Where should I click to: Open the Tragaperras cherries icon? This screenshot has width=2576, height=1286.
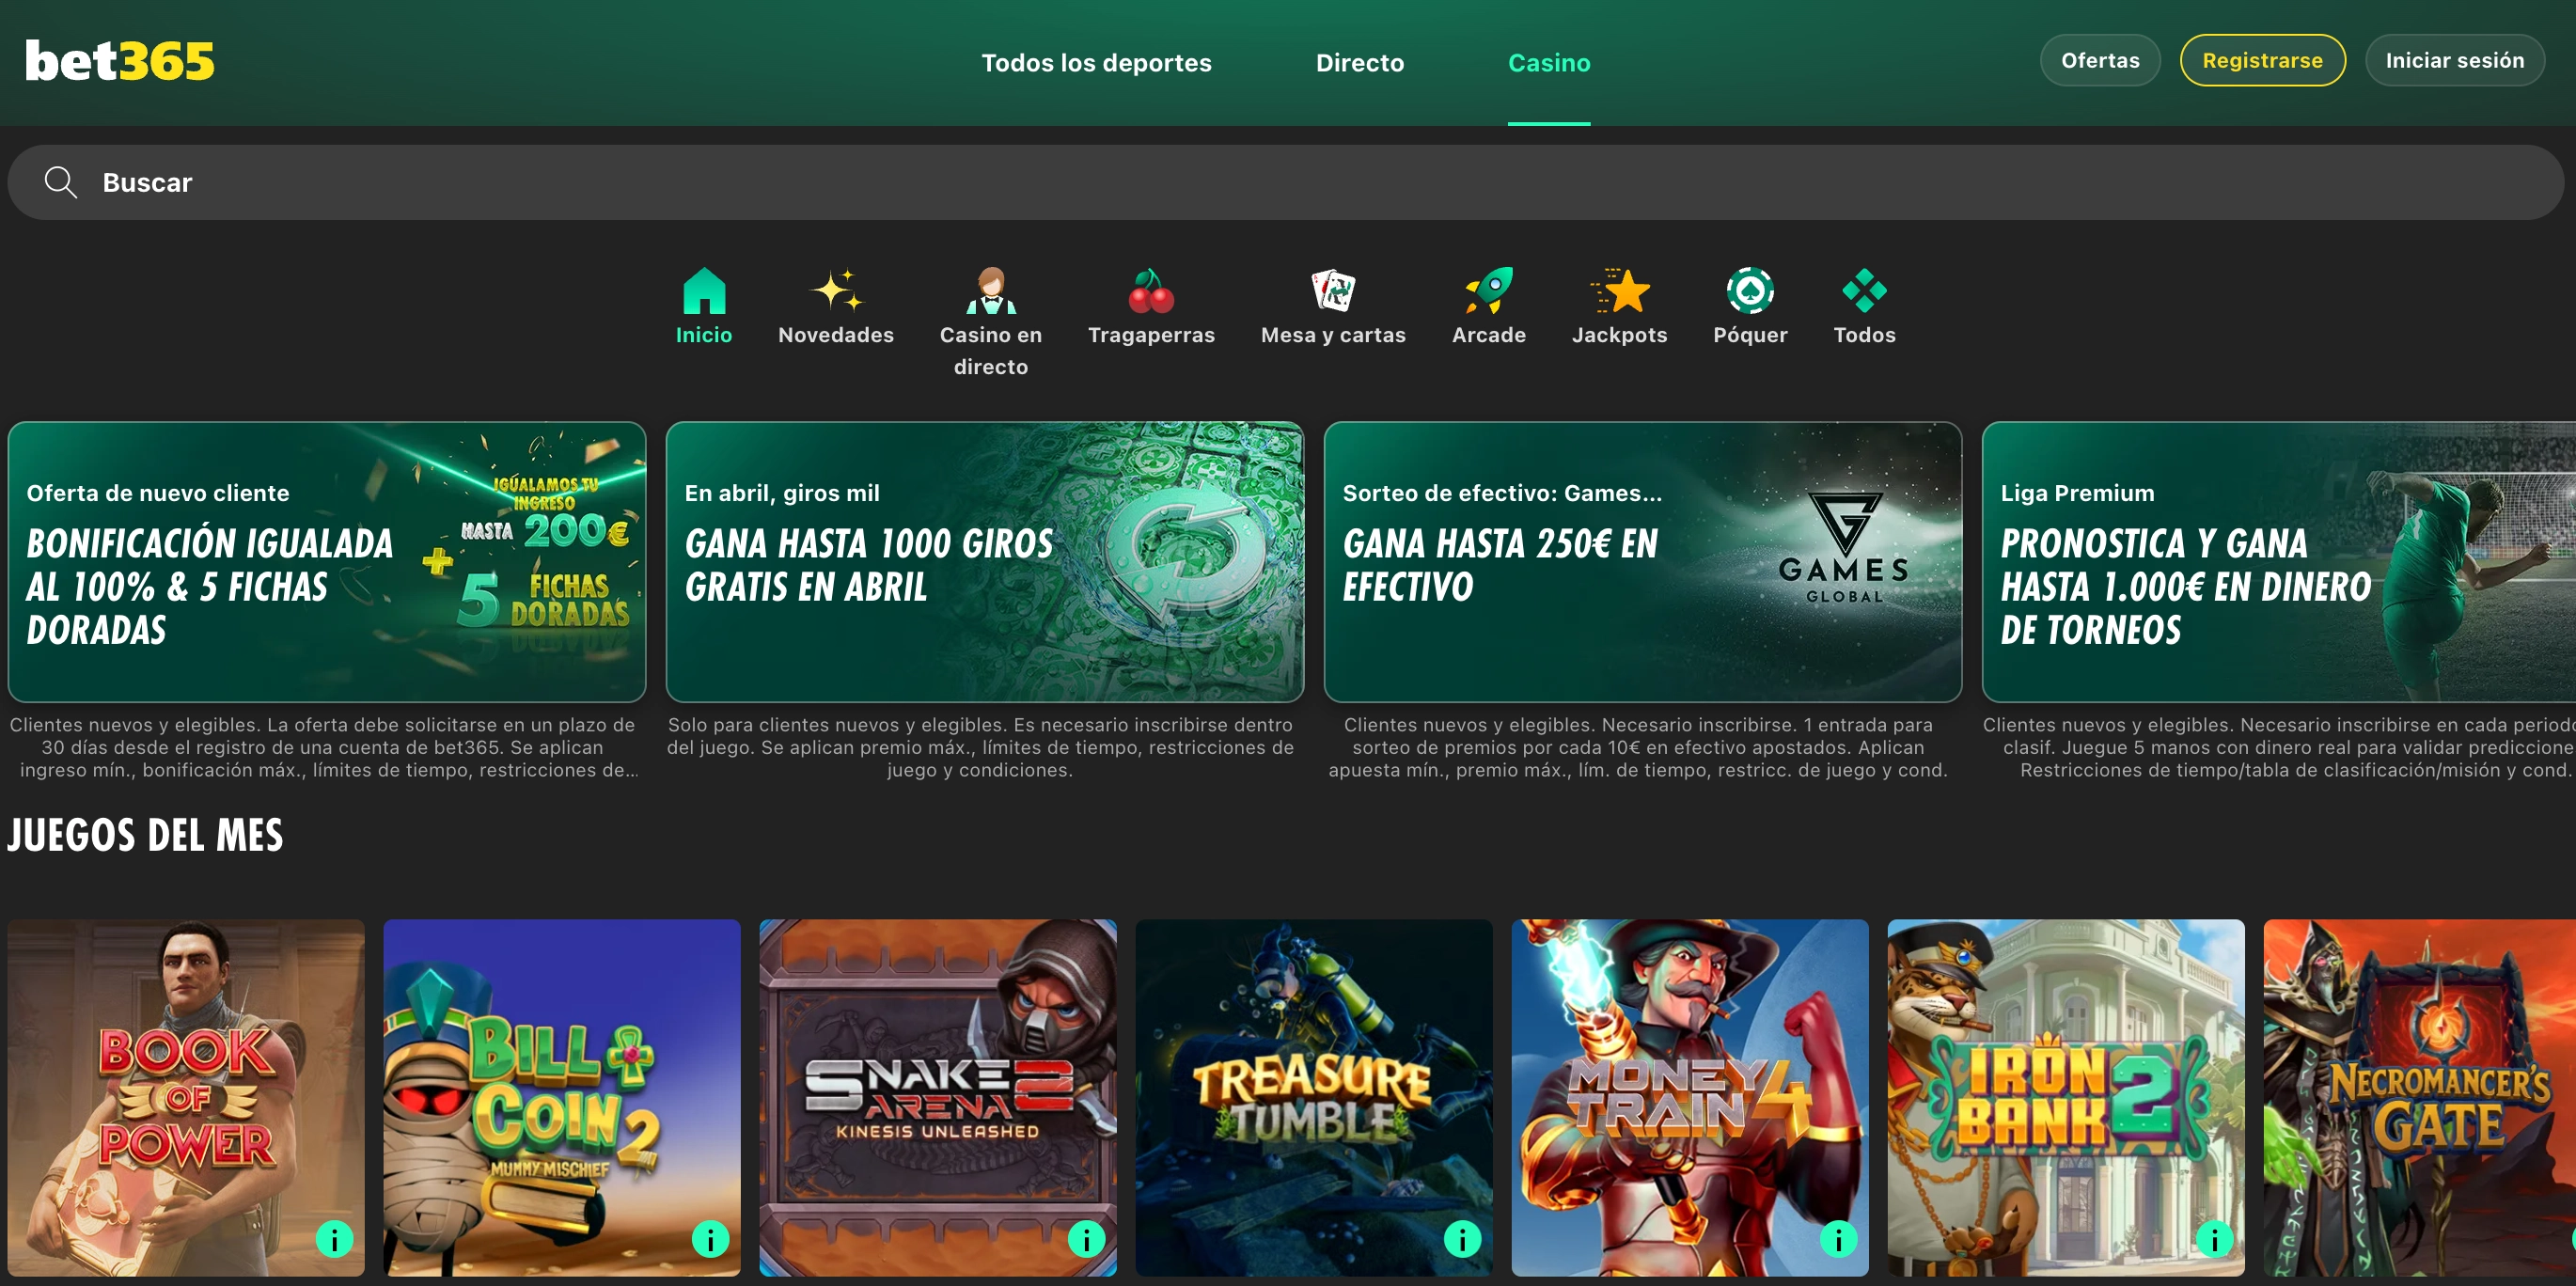tap(1151, 291)
